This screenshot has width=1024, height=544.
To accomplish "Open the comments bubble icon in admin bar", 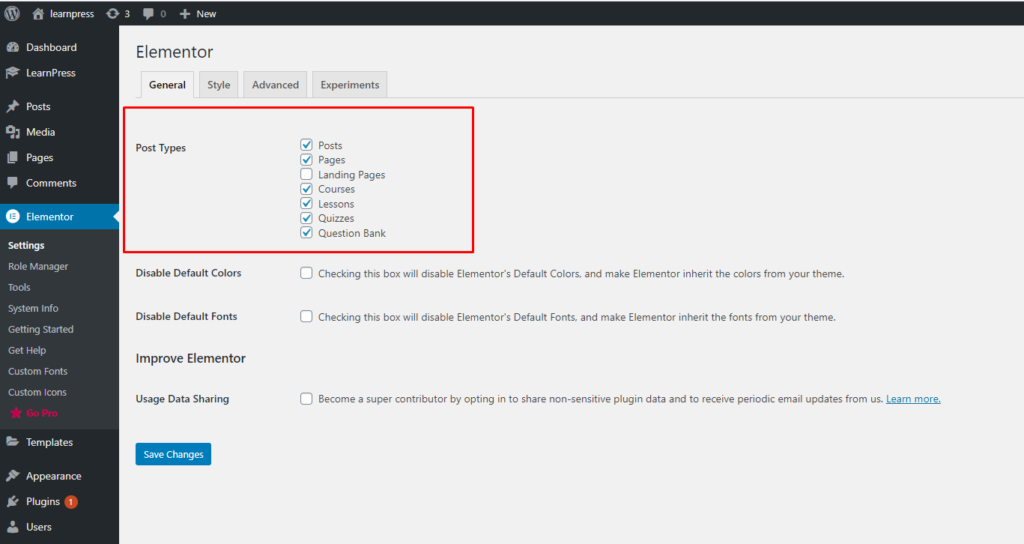I will [149, 14].
